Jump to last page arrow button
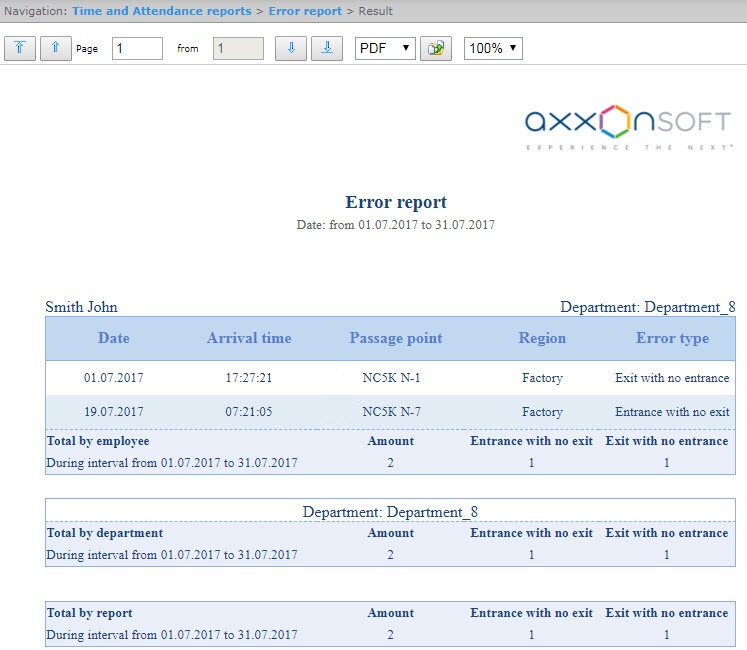The height and width of the screenshot is (650, 747). point(327,48)
